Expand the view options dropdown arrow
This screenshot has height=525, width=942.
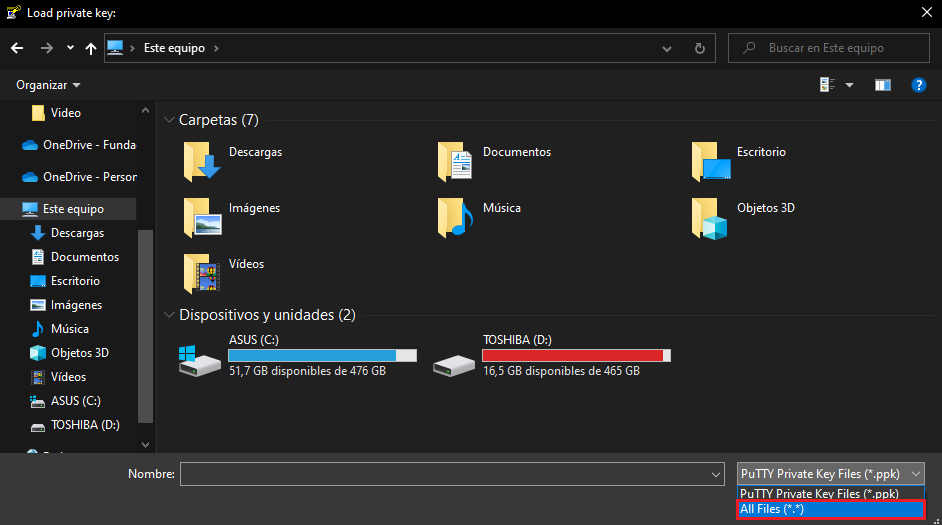(x=849, y=85)
